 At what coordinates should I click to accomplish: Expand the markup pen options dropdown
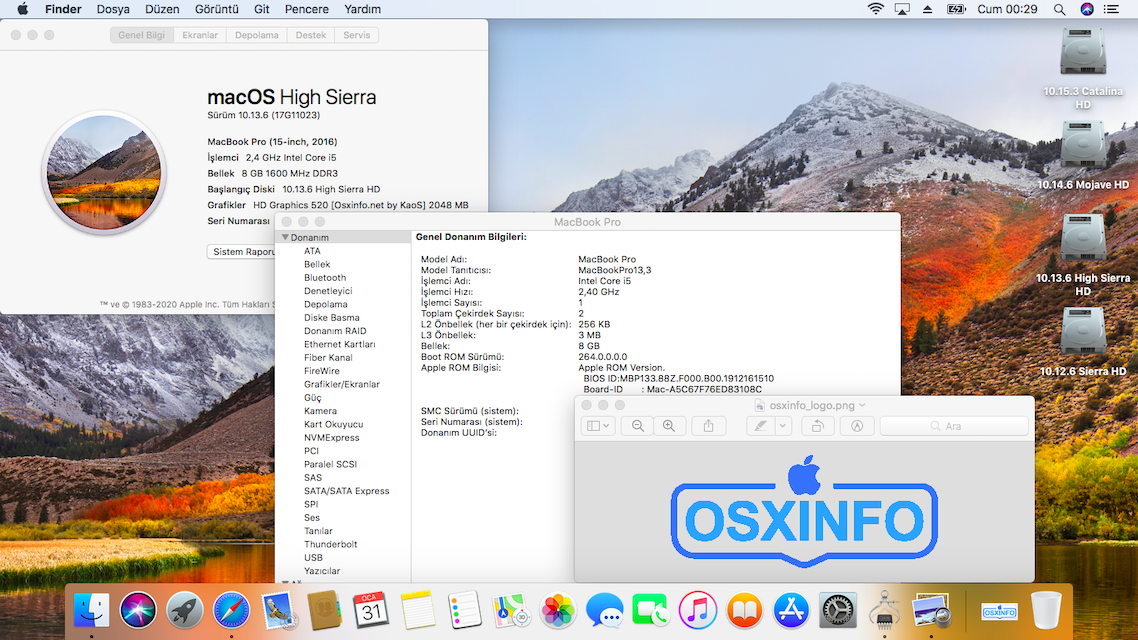(783, 425)
